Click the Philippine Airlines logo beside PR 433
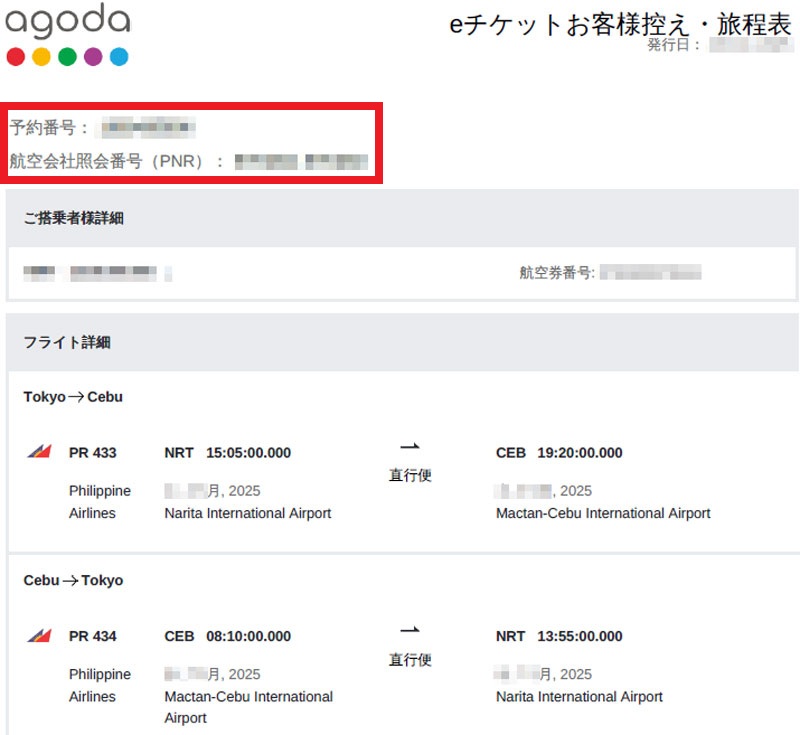The image size is (800, 735). [39, 451]
